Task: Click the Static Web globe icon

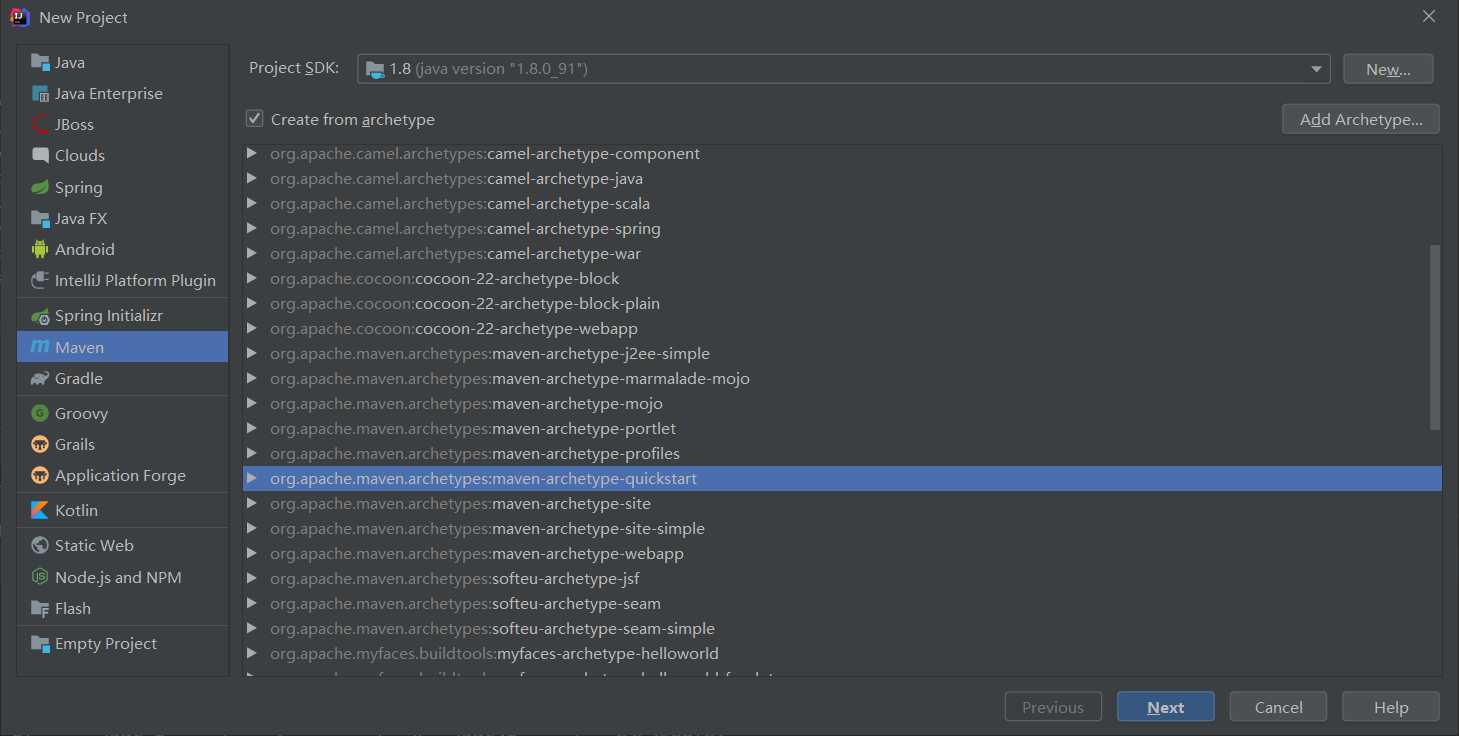Action: point(40,545)
